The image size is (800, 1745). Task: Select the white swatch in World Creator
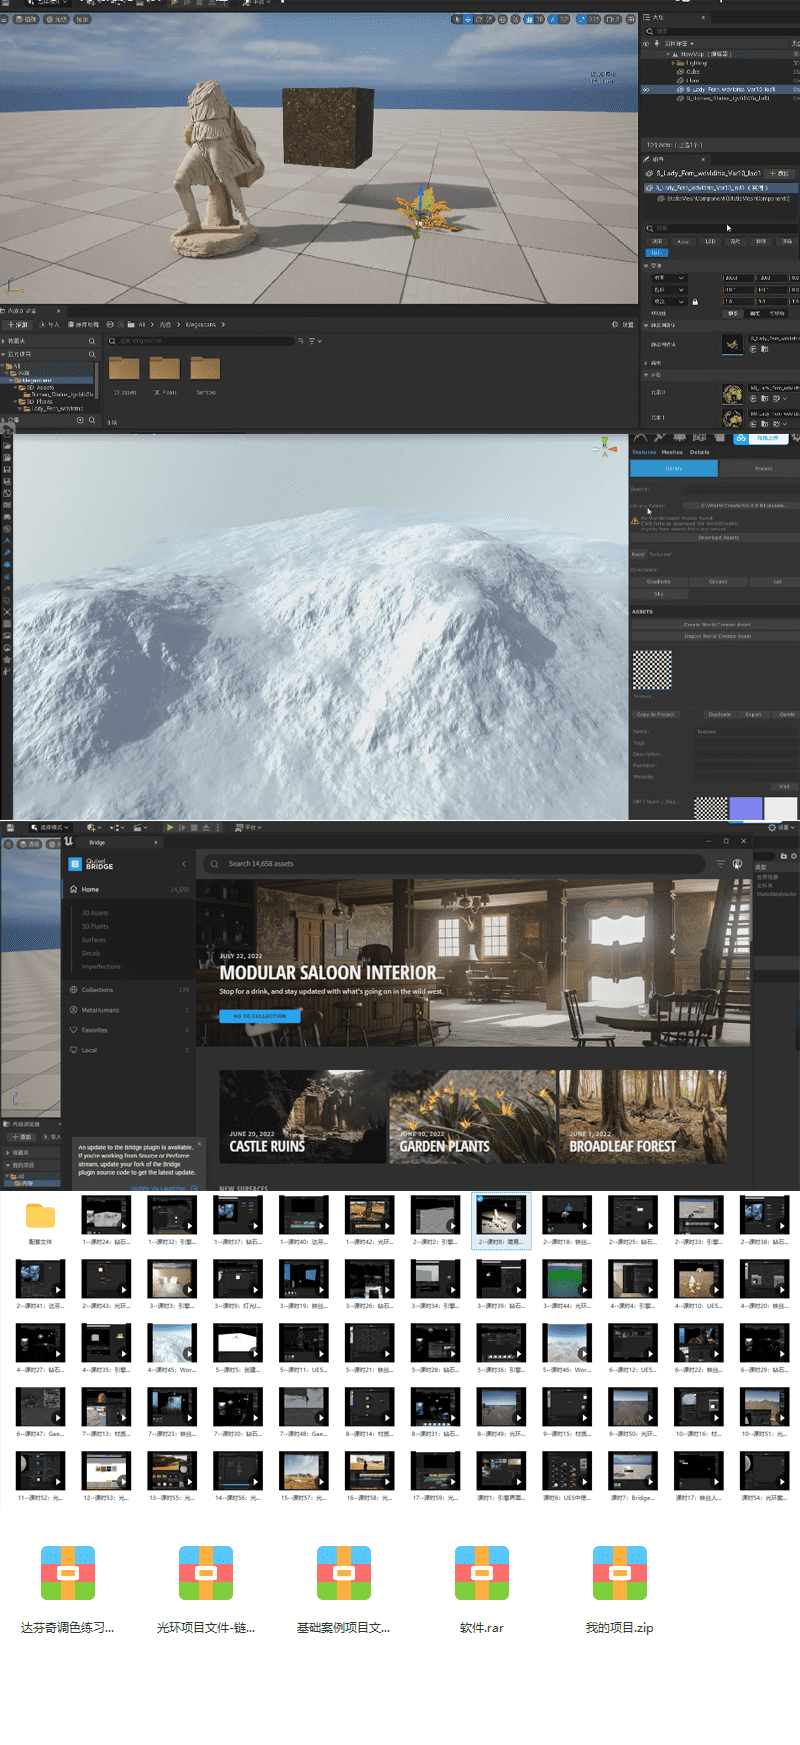781,809
